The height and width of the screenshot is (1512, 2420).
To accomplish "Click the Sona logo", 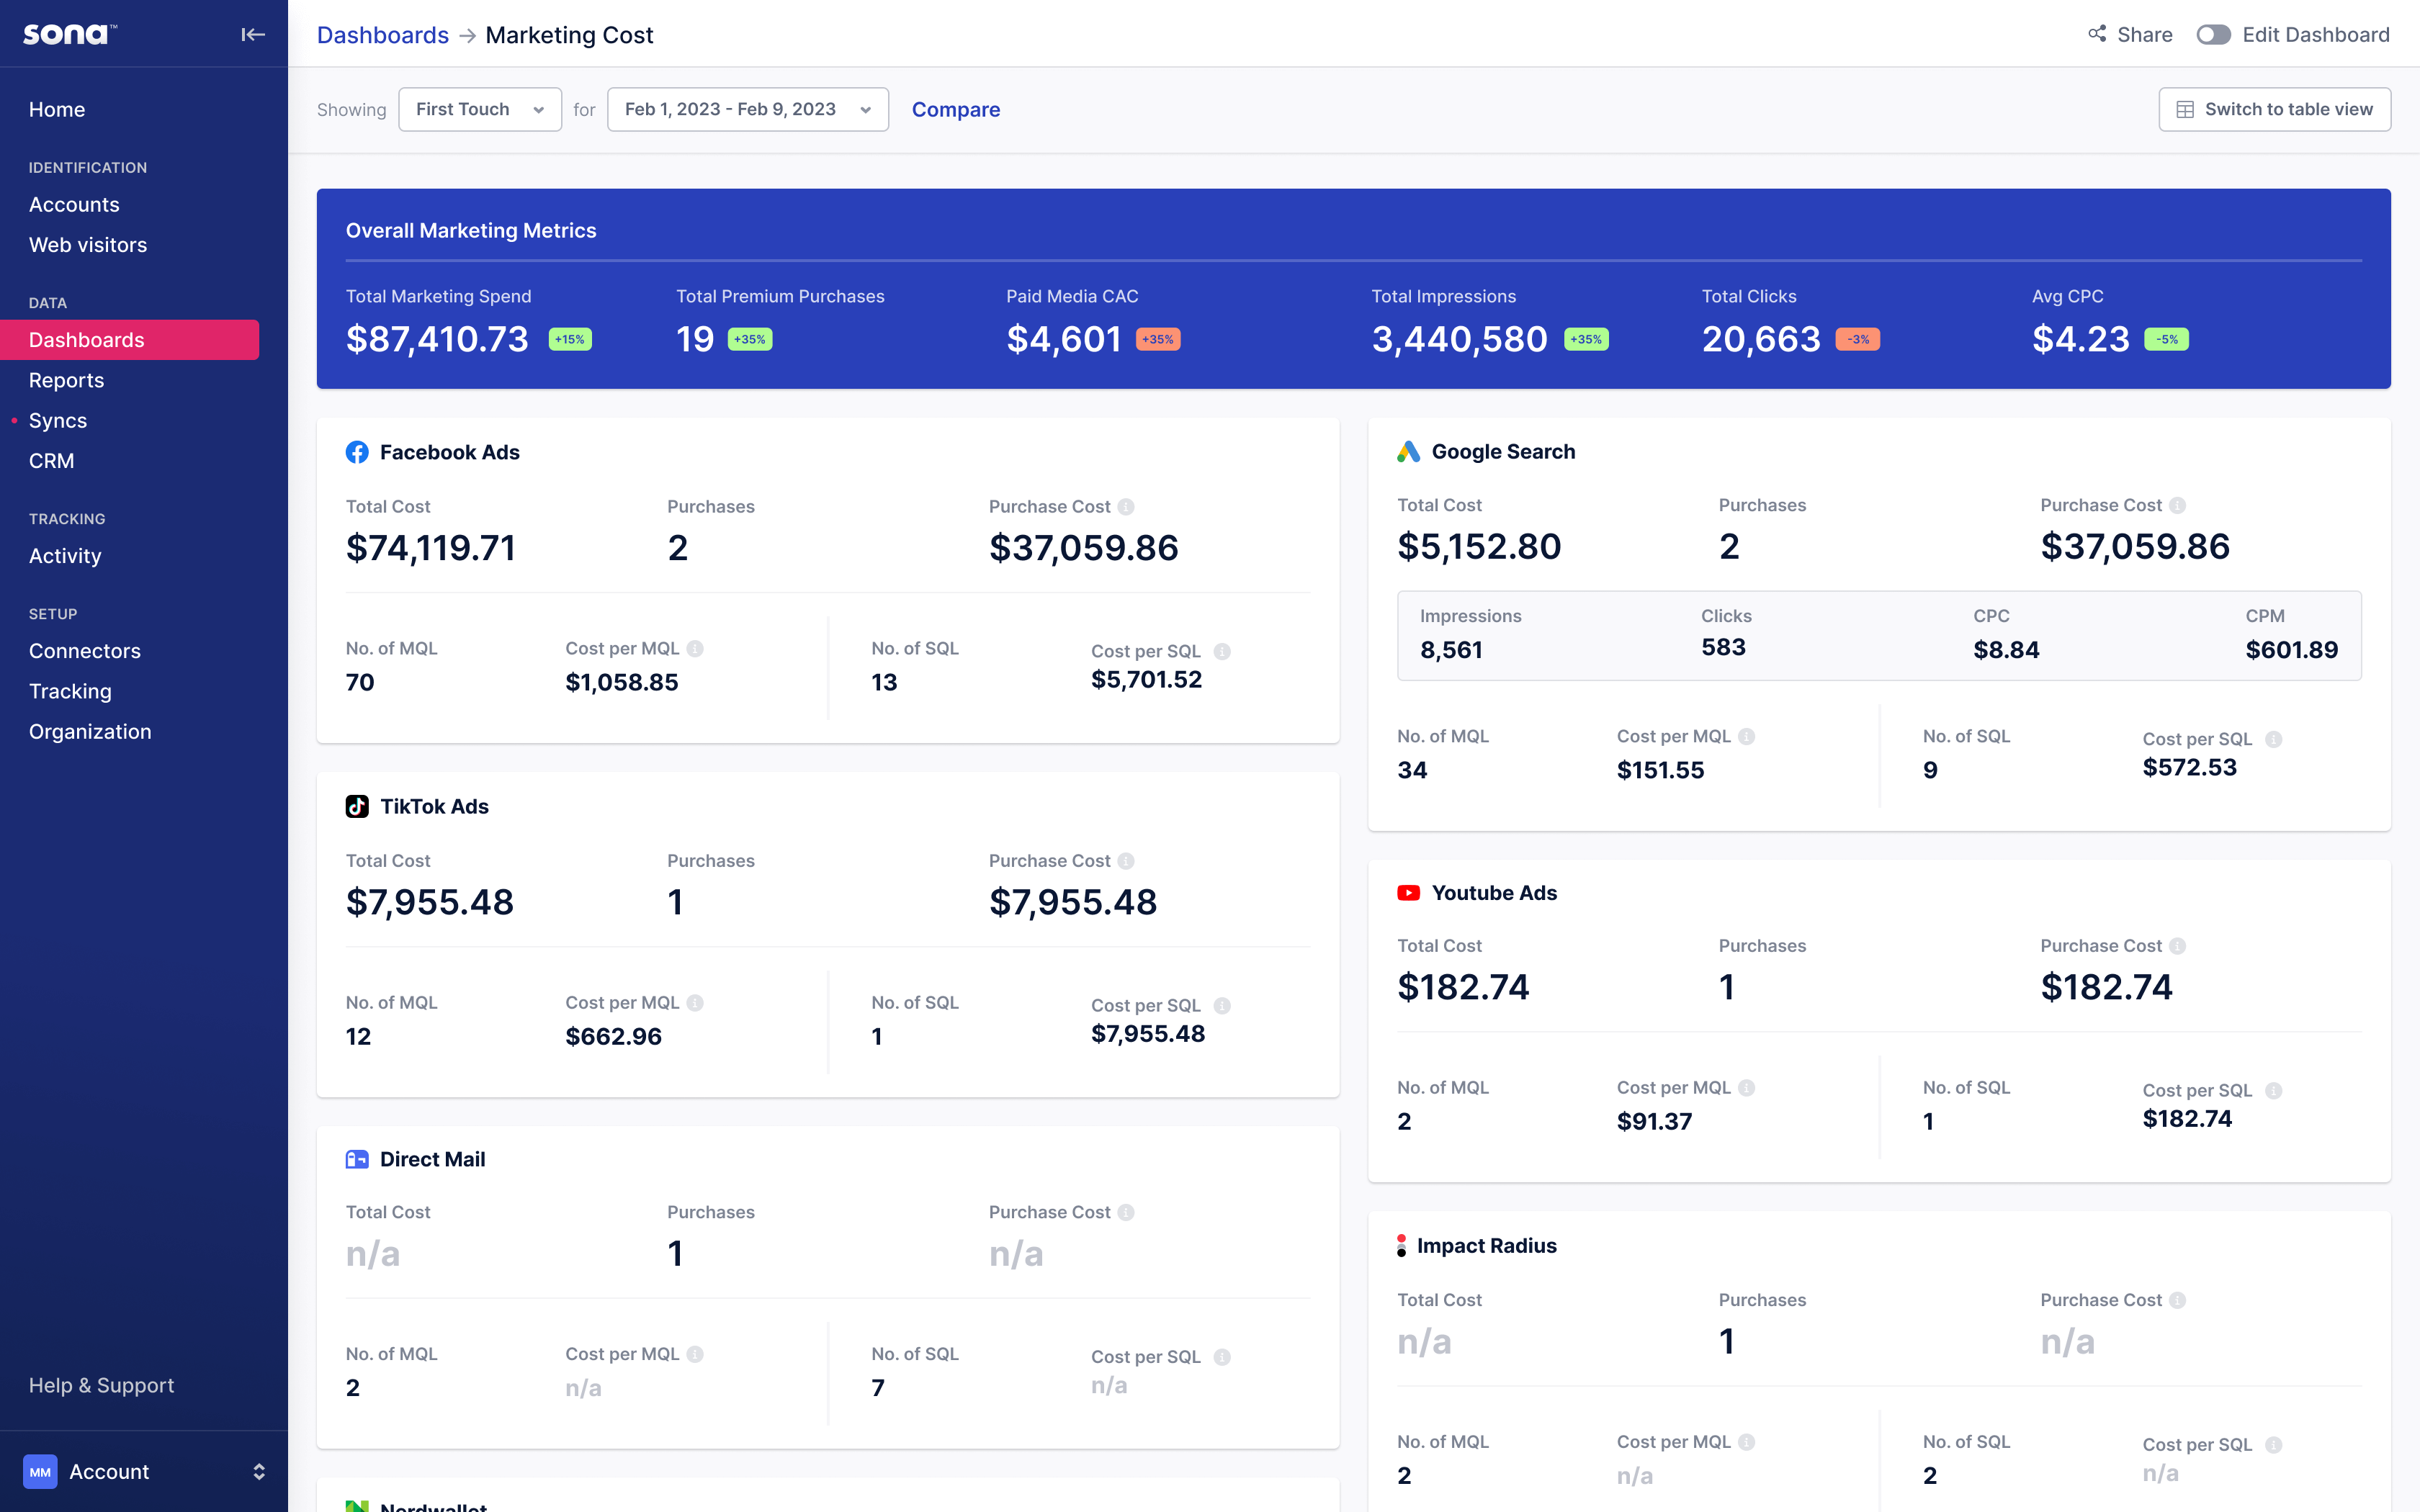I will click(68, 33).
